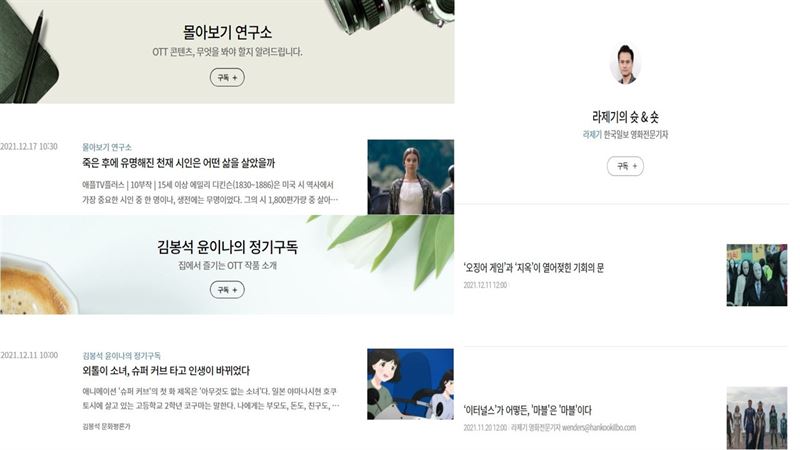Open article '이터널스'가 어떻든, '마블'은 '마블'이다

pyautogui.click(x=528, y=410)
